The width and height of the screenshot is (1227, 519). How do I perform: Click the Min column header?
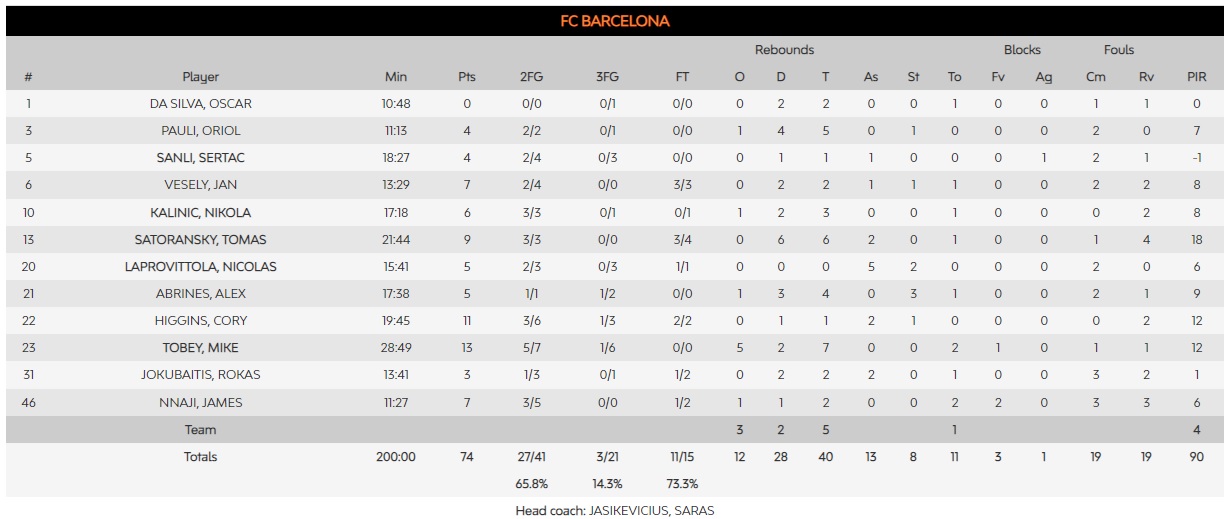coord(396,77)
